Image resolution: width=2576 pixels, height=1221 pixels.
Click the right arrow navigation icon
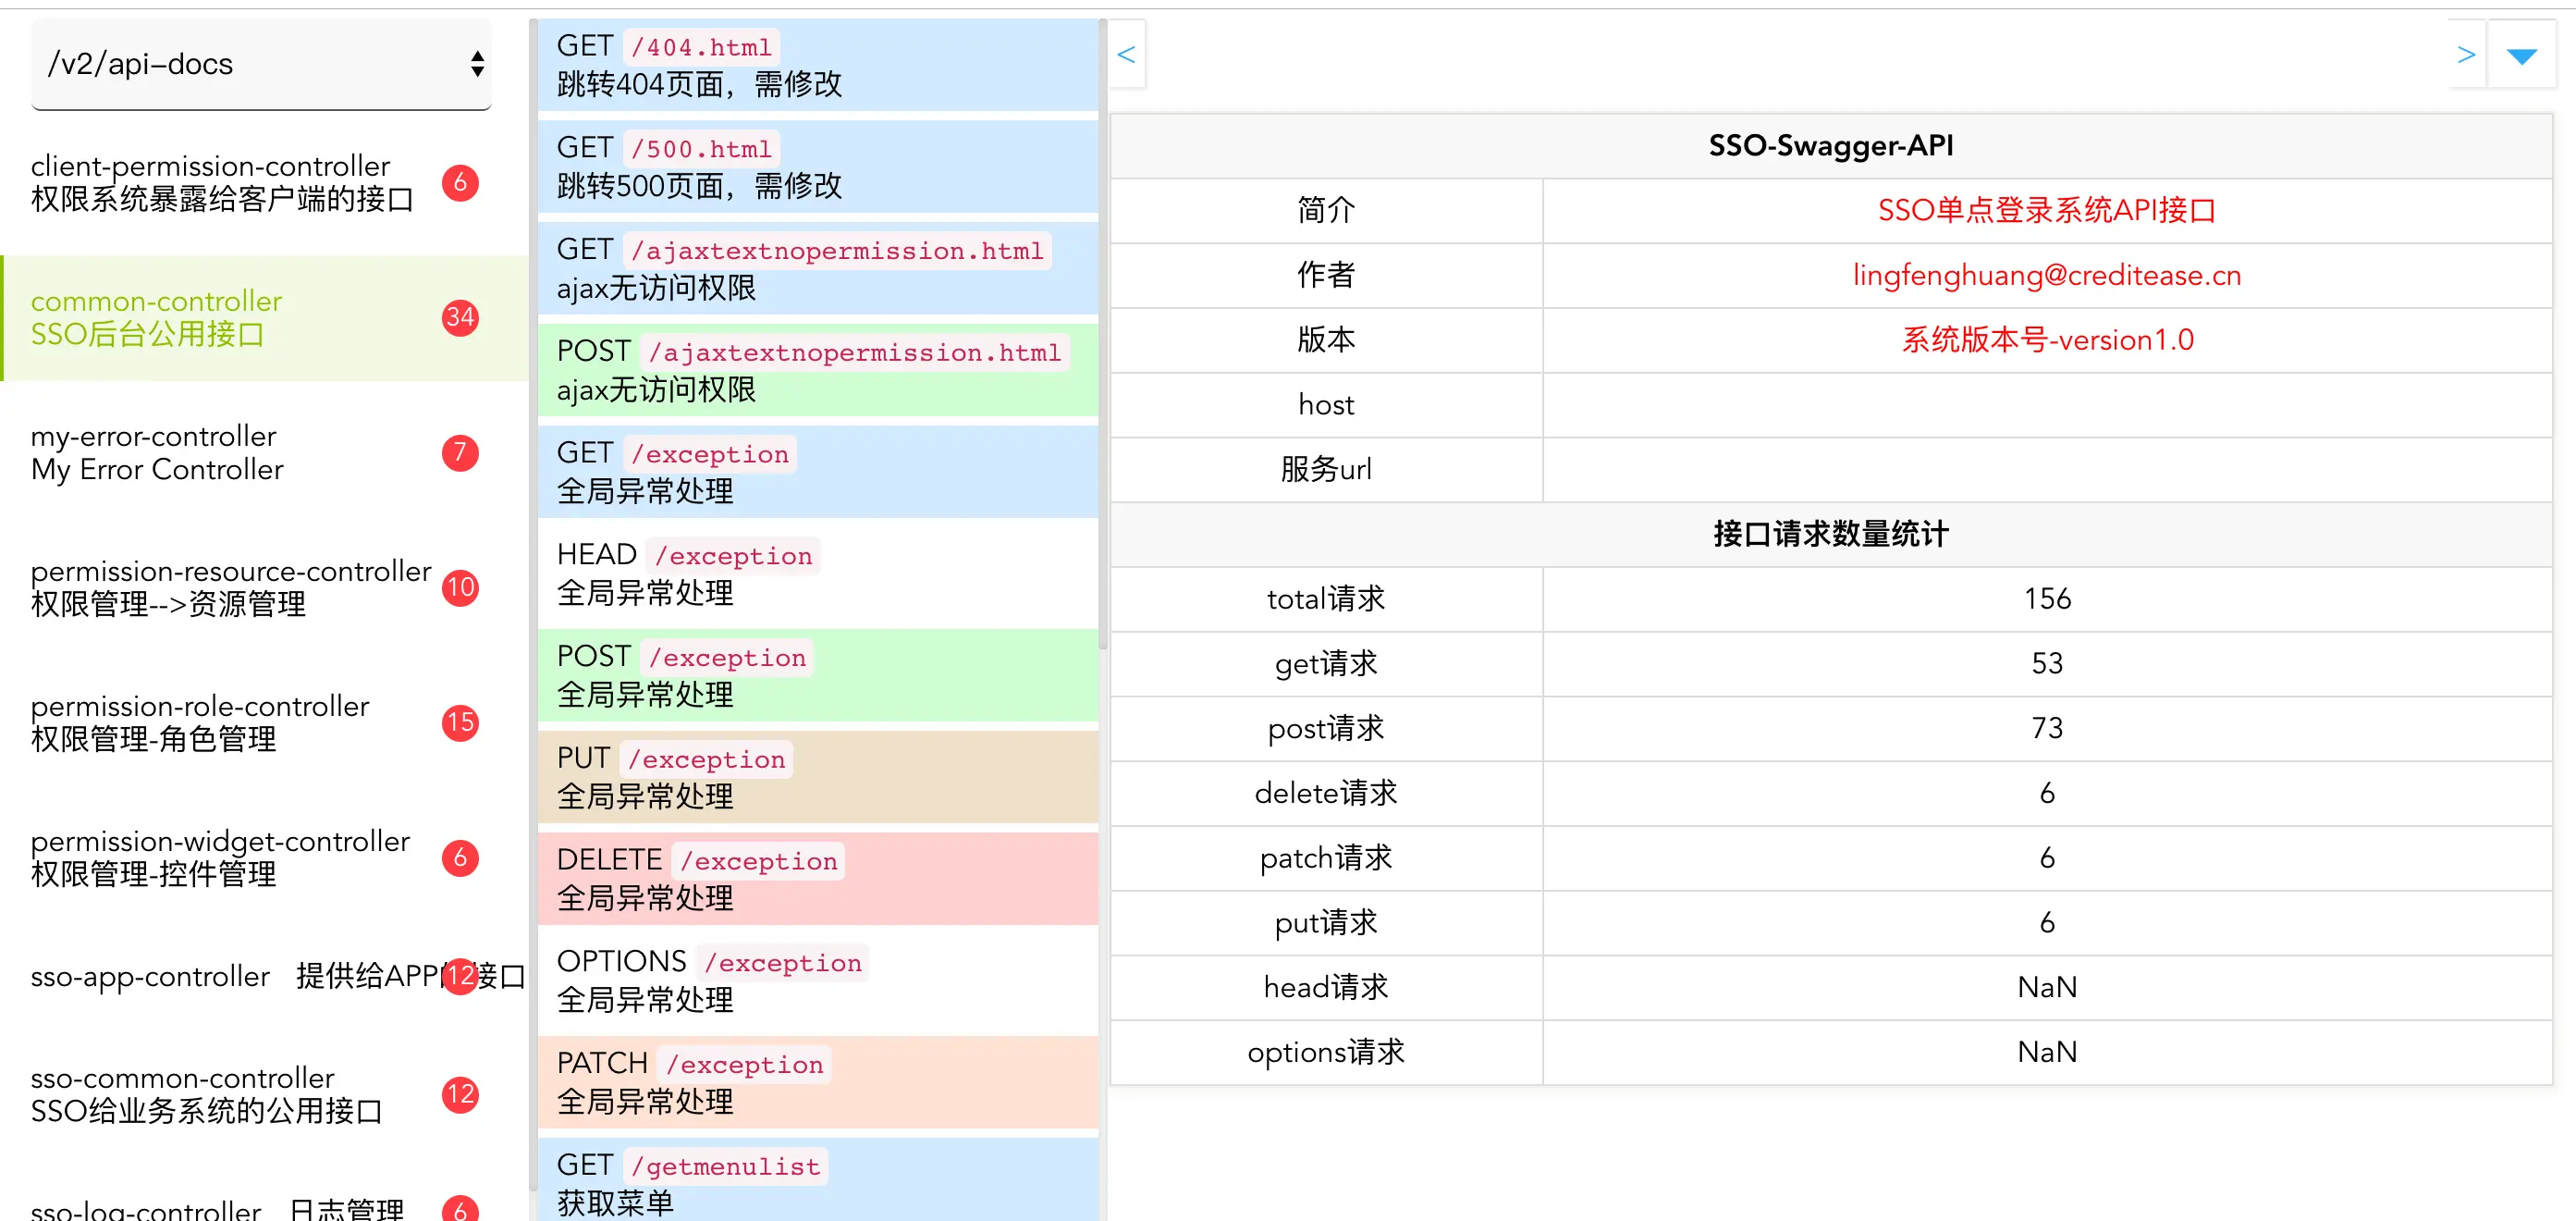(x=2465, y=55)
